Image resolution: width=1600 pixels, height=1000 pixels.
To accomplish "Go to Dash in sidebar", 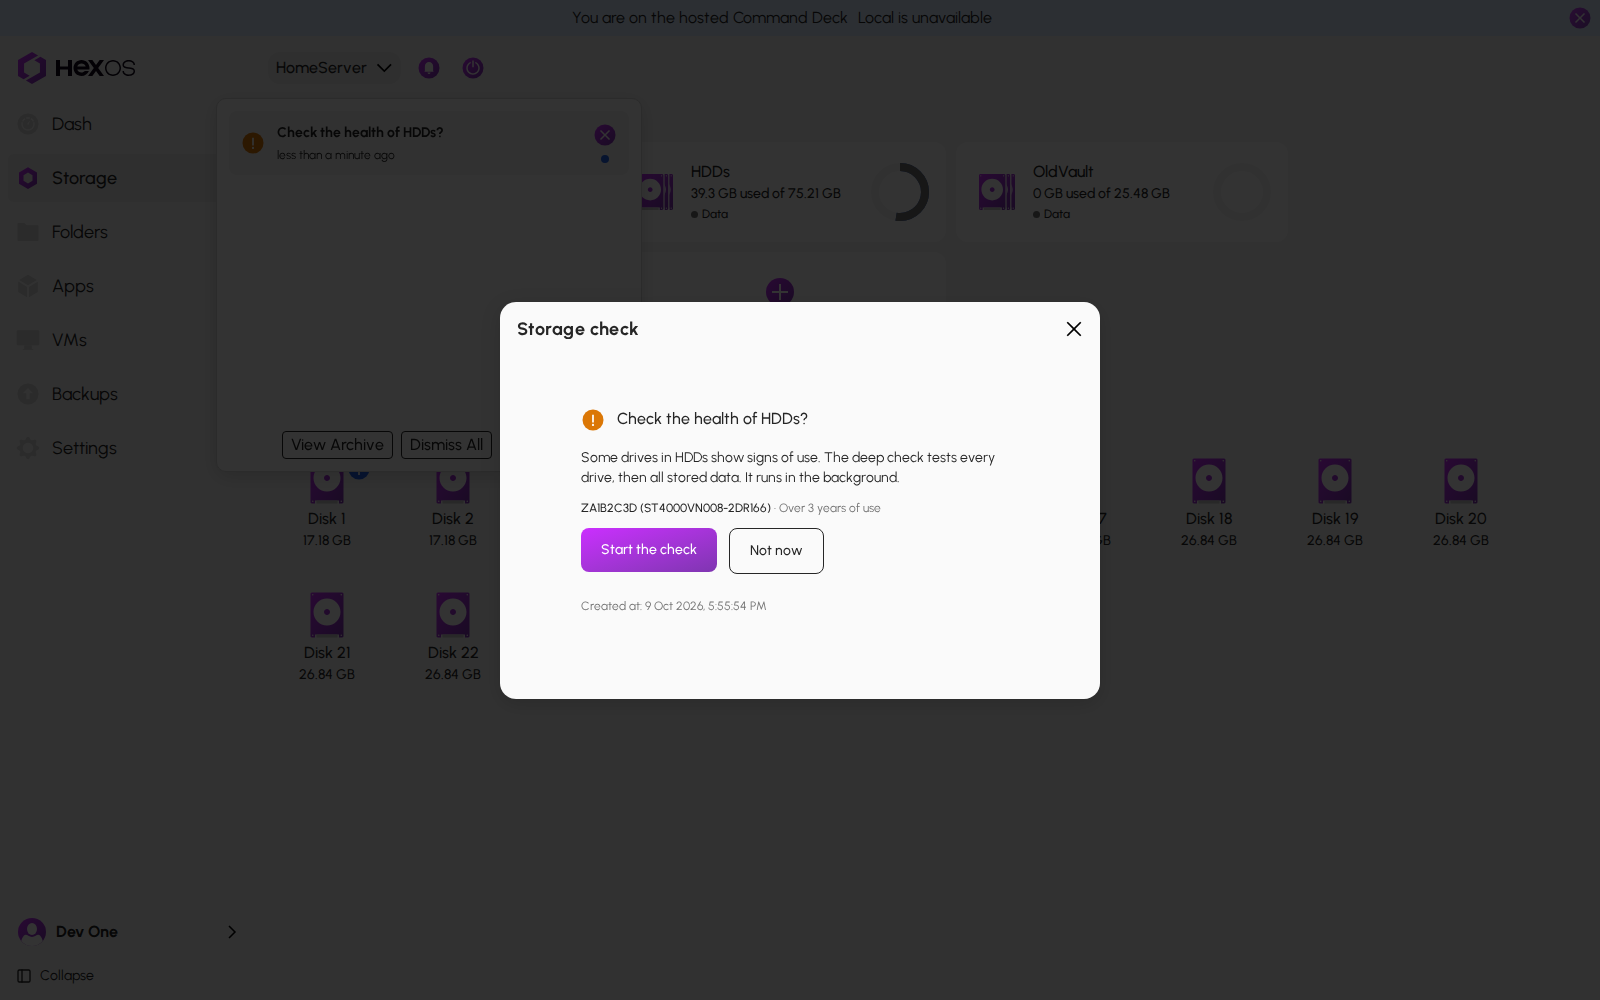I will [x=72, y=124].
